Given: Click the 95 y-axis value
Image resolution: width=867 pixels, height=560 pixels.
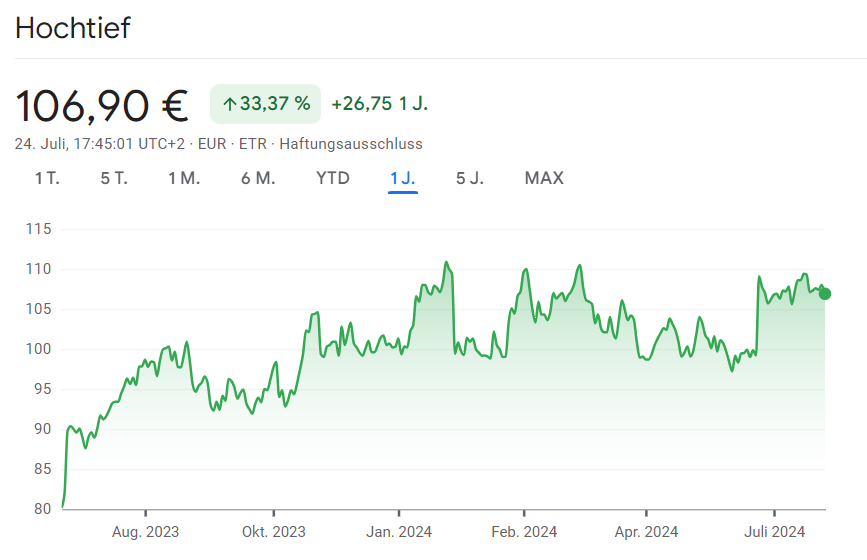Looking at the screenshot, I should 43,389.
